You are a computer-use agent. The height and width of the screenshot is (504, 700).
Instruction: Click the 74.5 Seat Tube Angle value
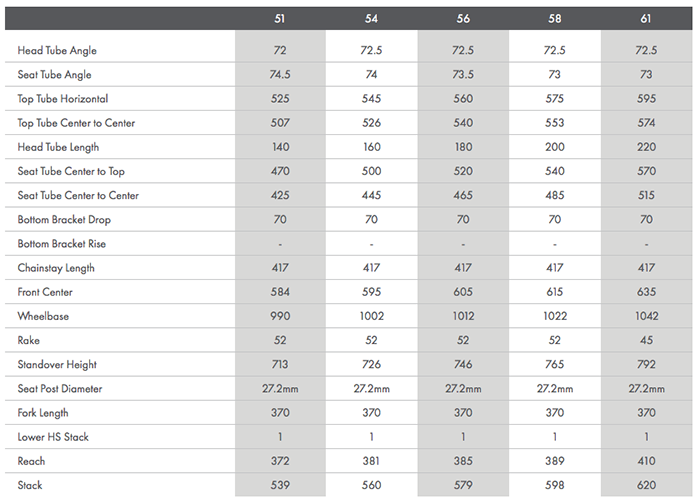pyautogui.click(x=280, y=75)
